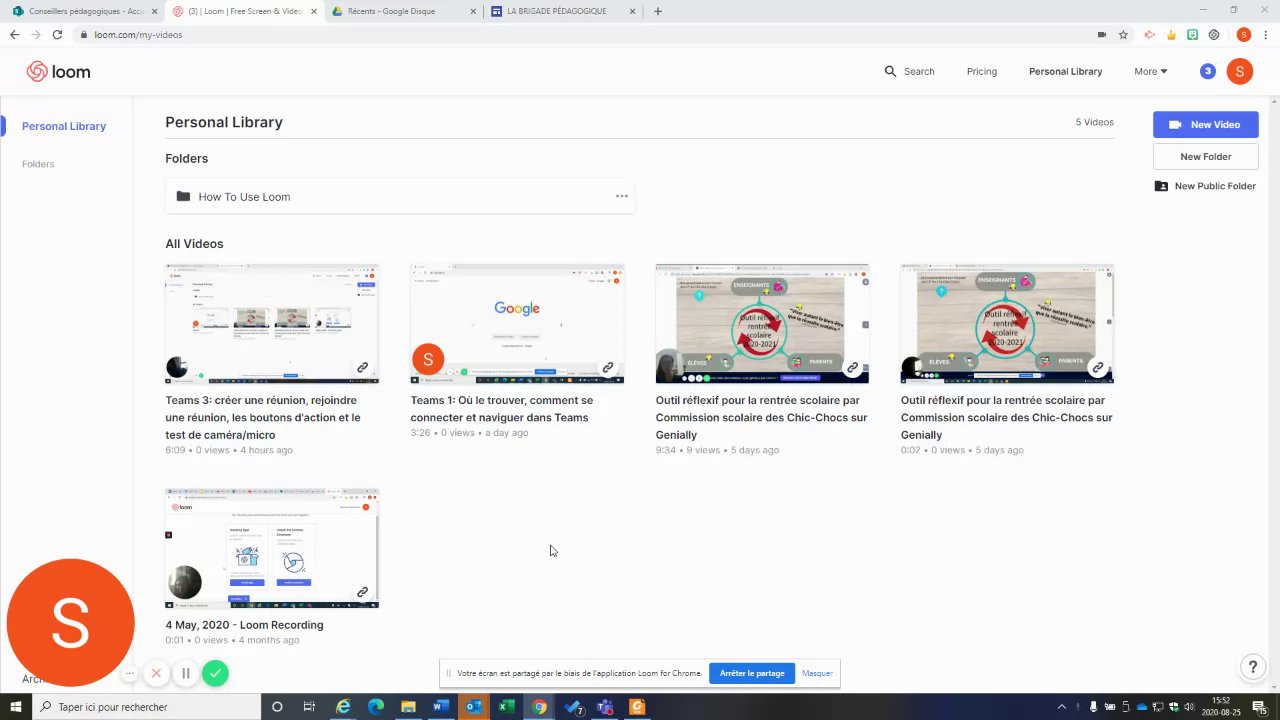Open recording options three-dot button
The image size is (1280, 720).
[x=129, y=673]
